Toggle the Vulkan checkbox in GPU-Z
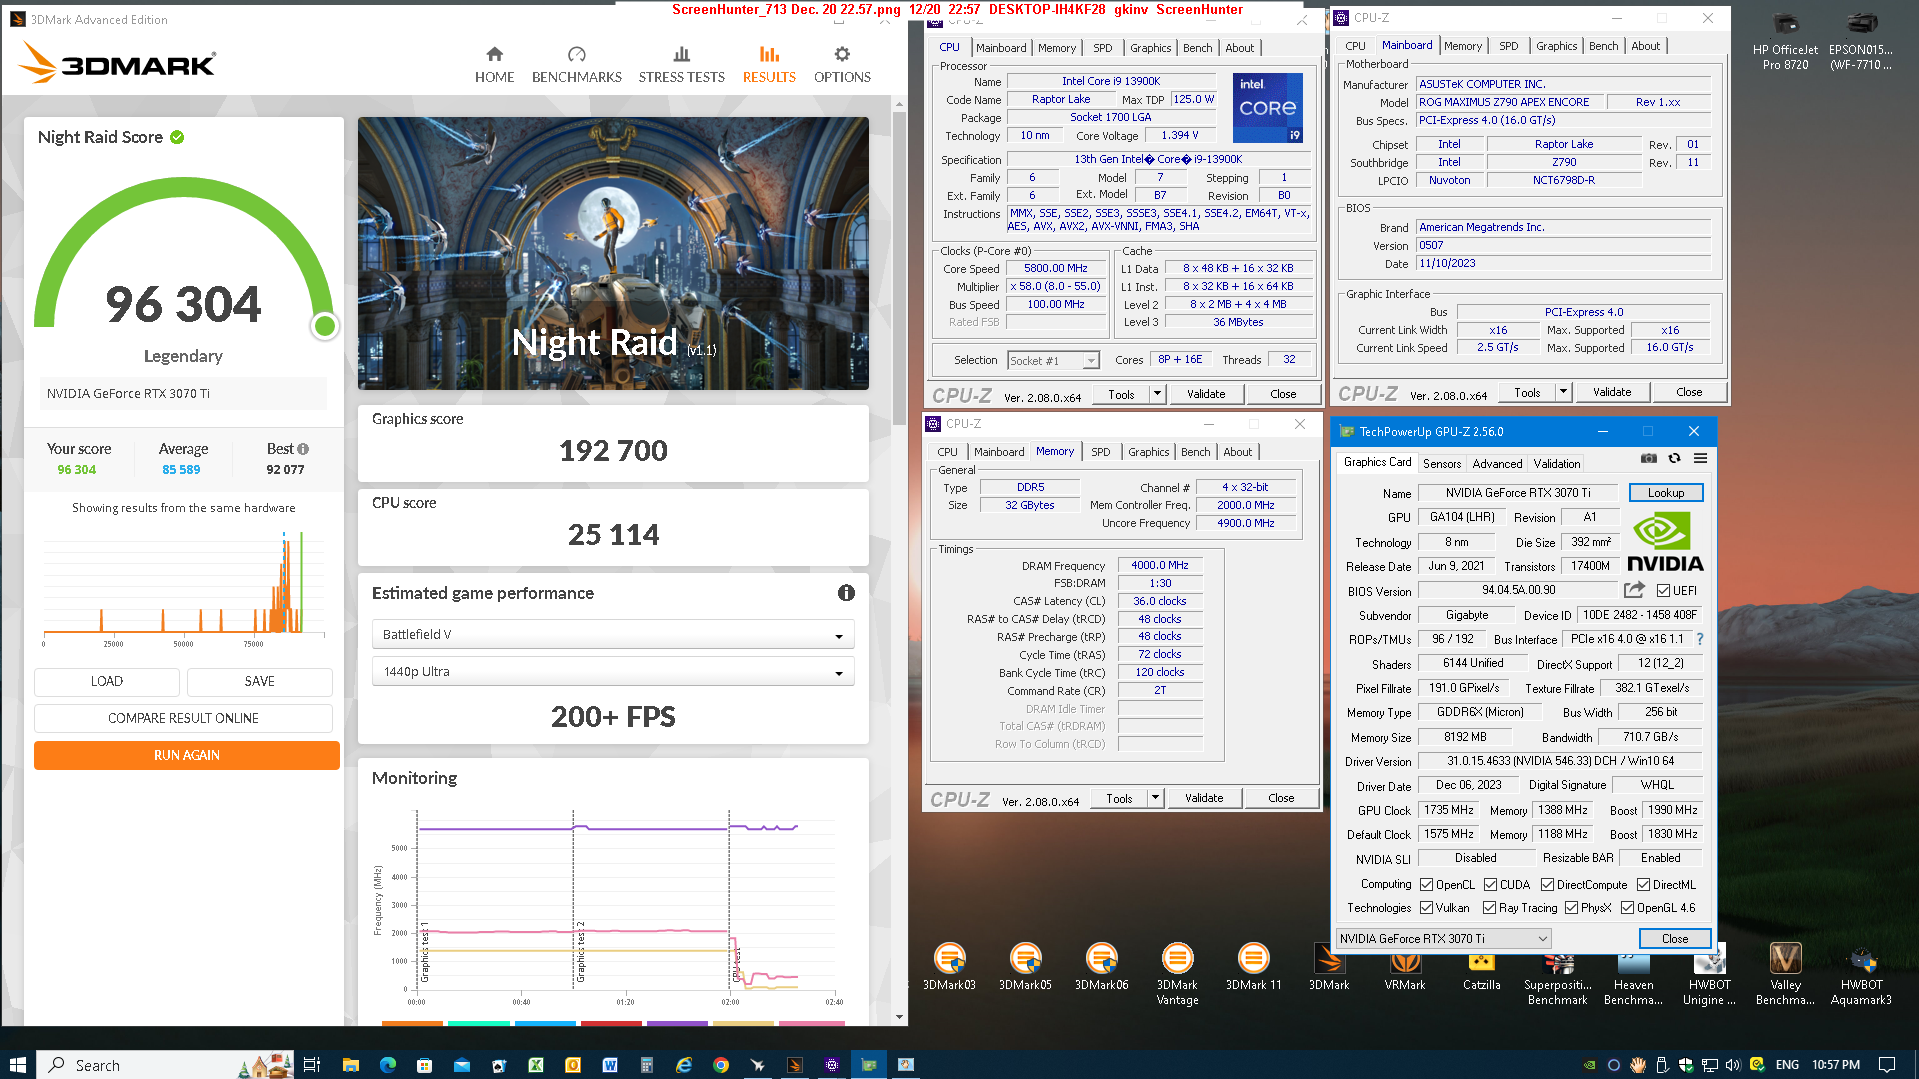 click(1426, 907)
